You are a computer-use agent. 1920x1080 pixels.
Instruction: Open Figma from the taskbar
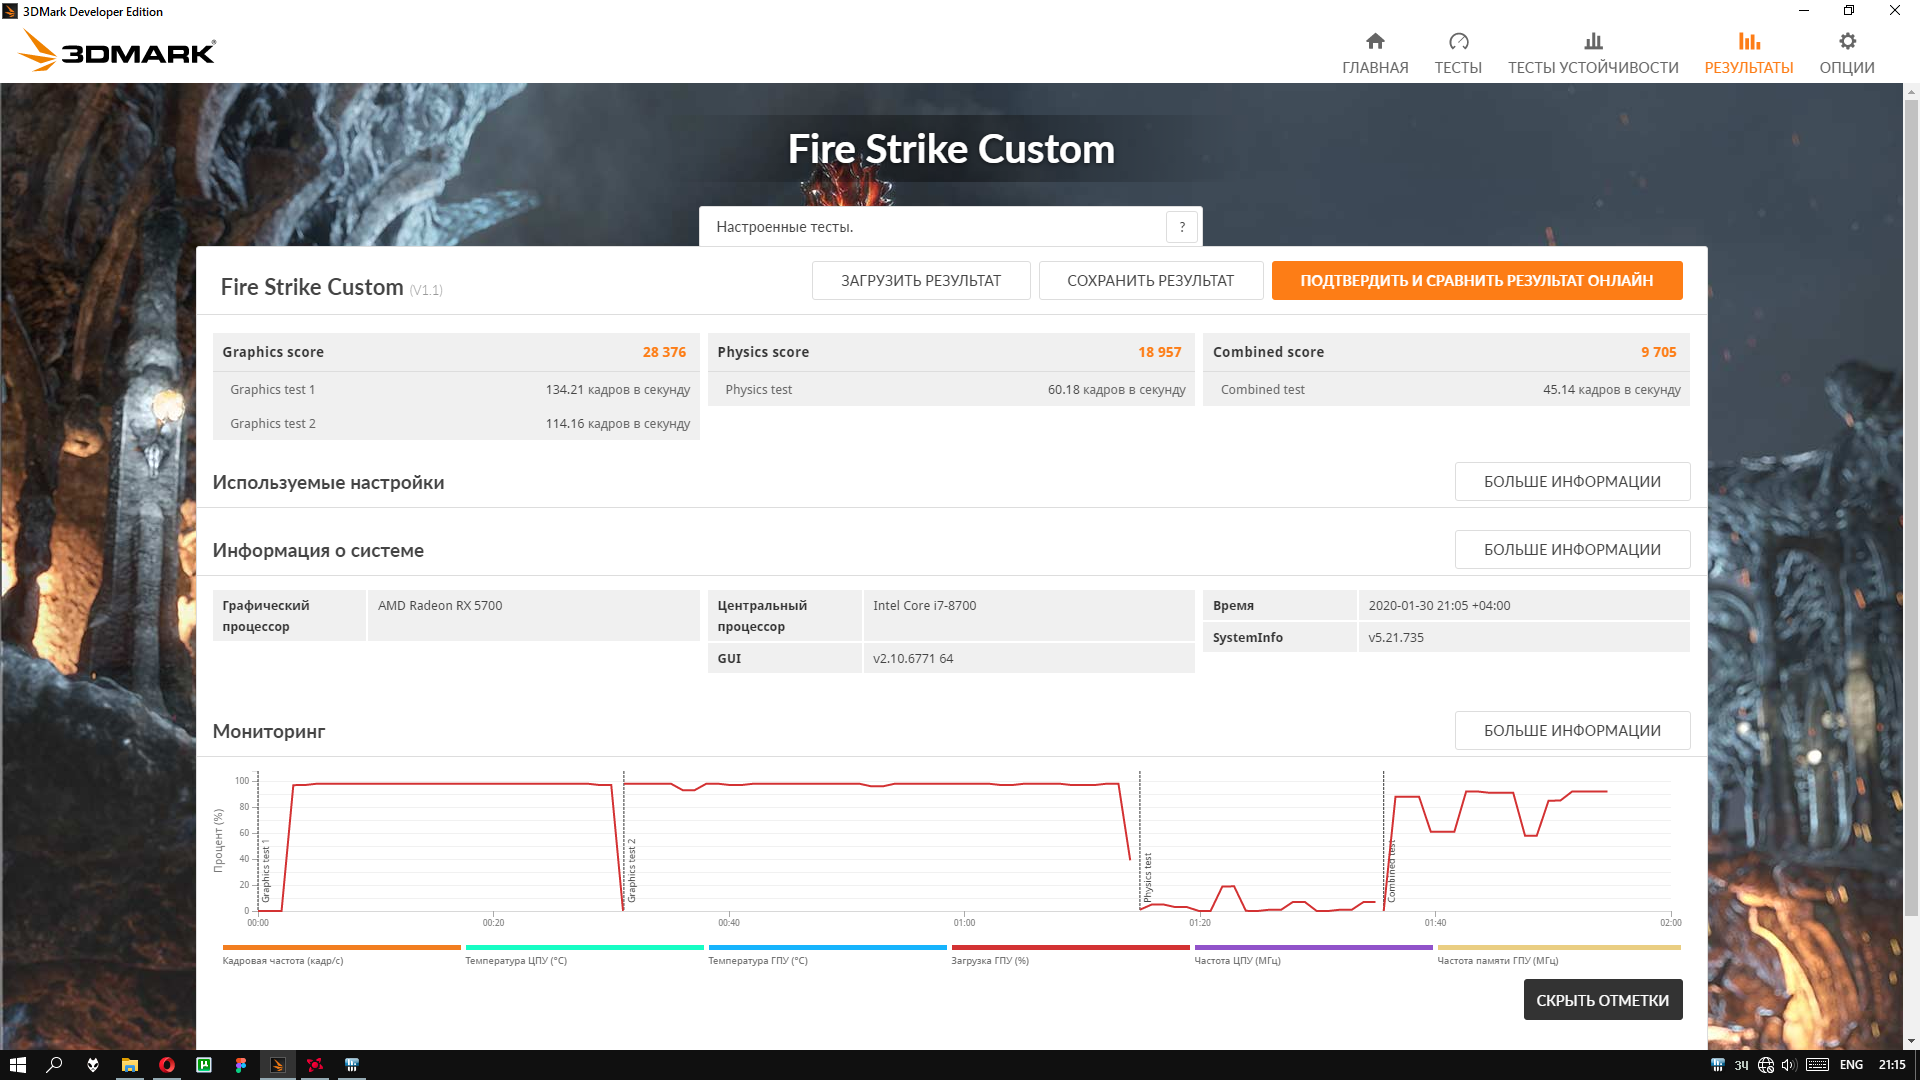point(241,1065)
